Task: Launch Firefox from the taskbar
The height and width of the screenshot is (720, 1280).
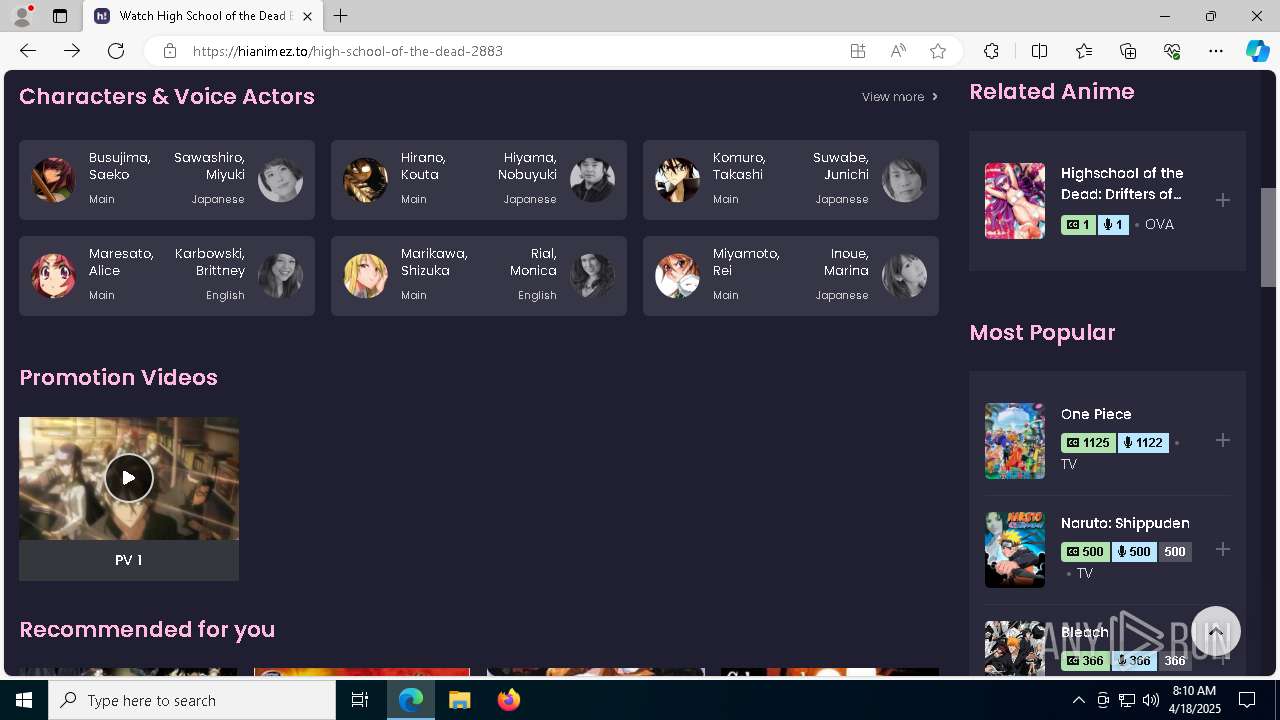Action: [x=508, y=700]
